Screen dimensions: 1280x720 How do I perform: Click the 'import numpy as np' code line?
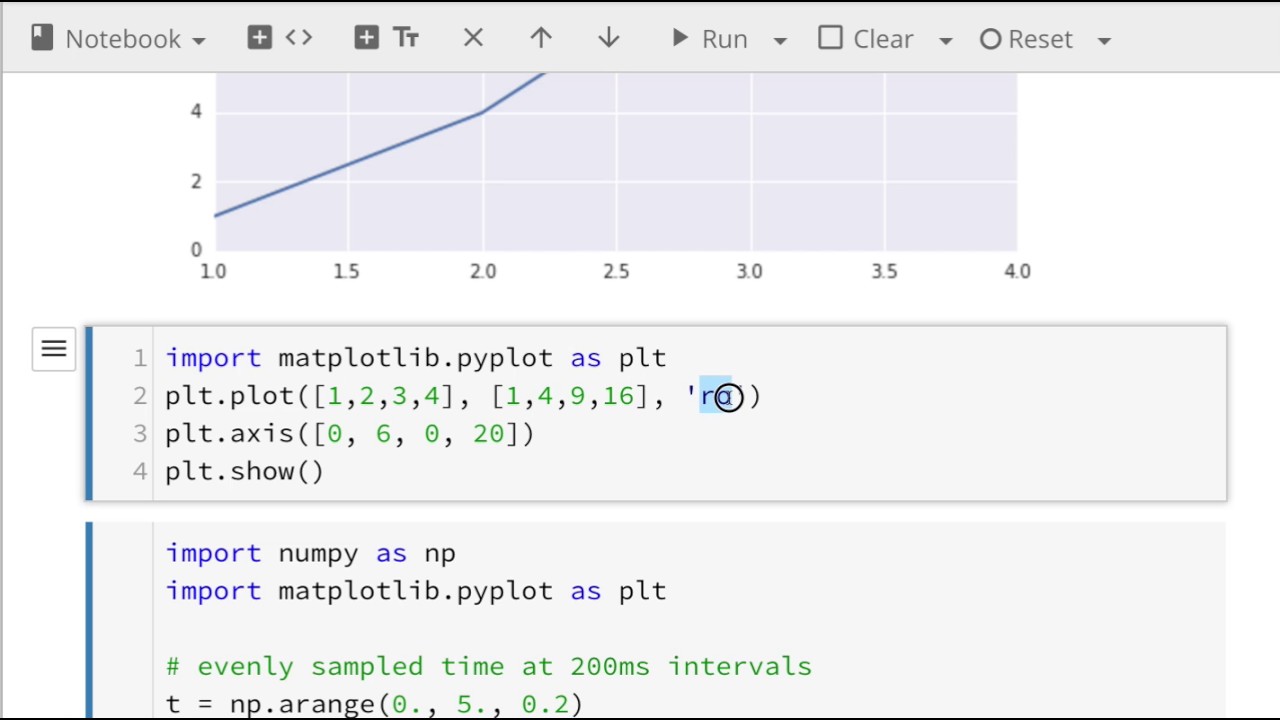(x=310, y=554)
